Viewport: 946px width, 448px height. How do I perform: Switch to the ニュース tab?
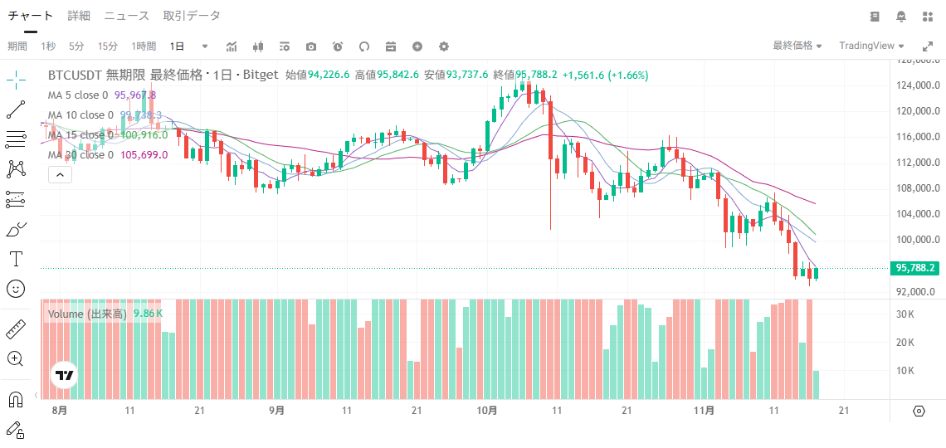126,16
